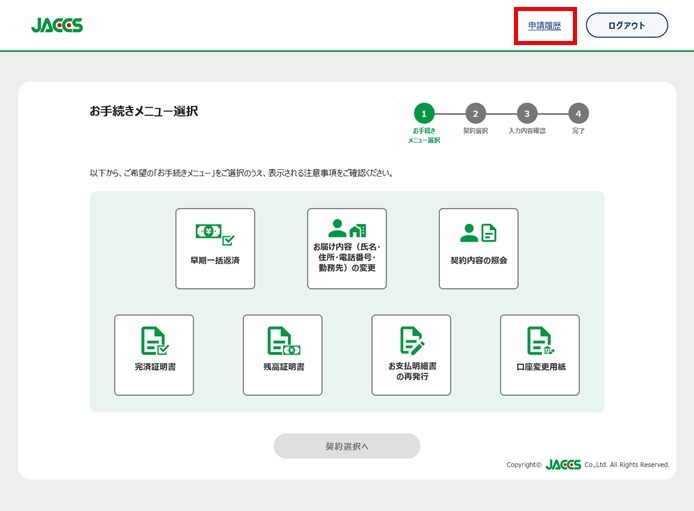The height and width of the screenshot is (511, 694).
Task: Select step 1 circle in progress indicator
Action: [x=425, y=113]
